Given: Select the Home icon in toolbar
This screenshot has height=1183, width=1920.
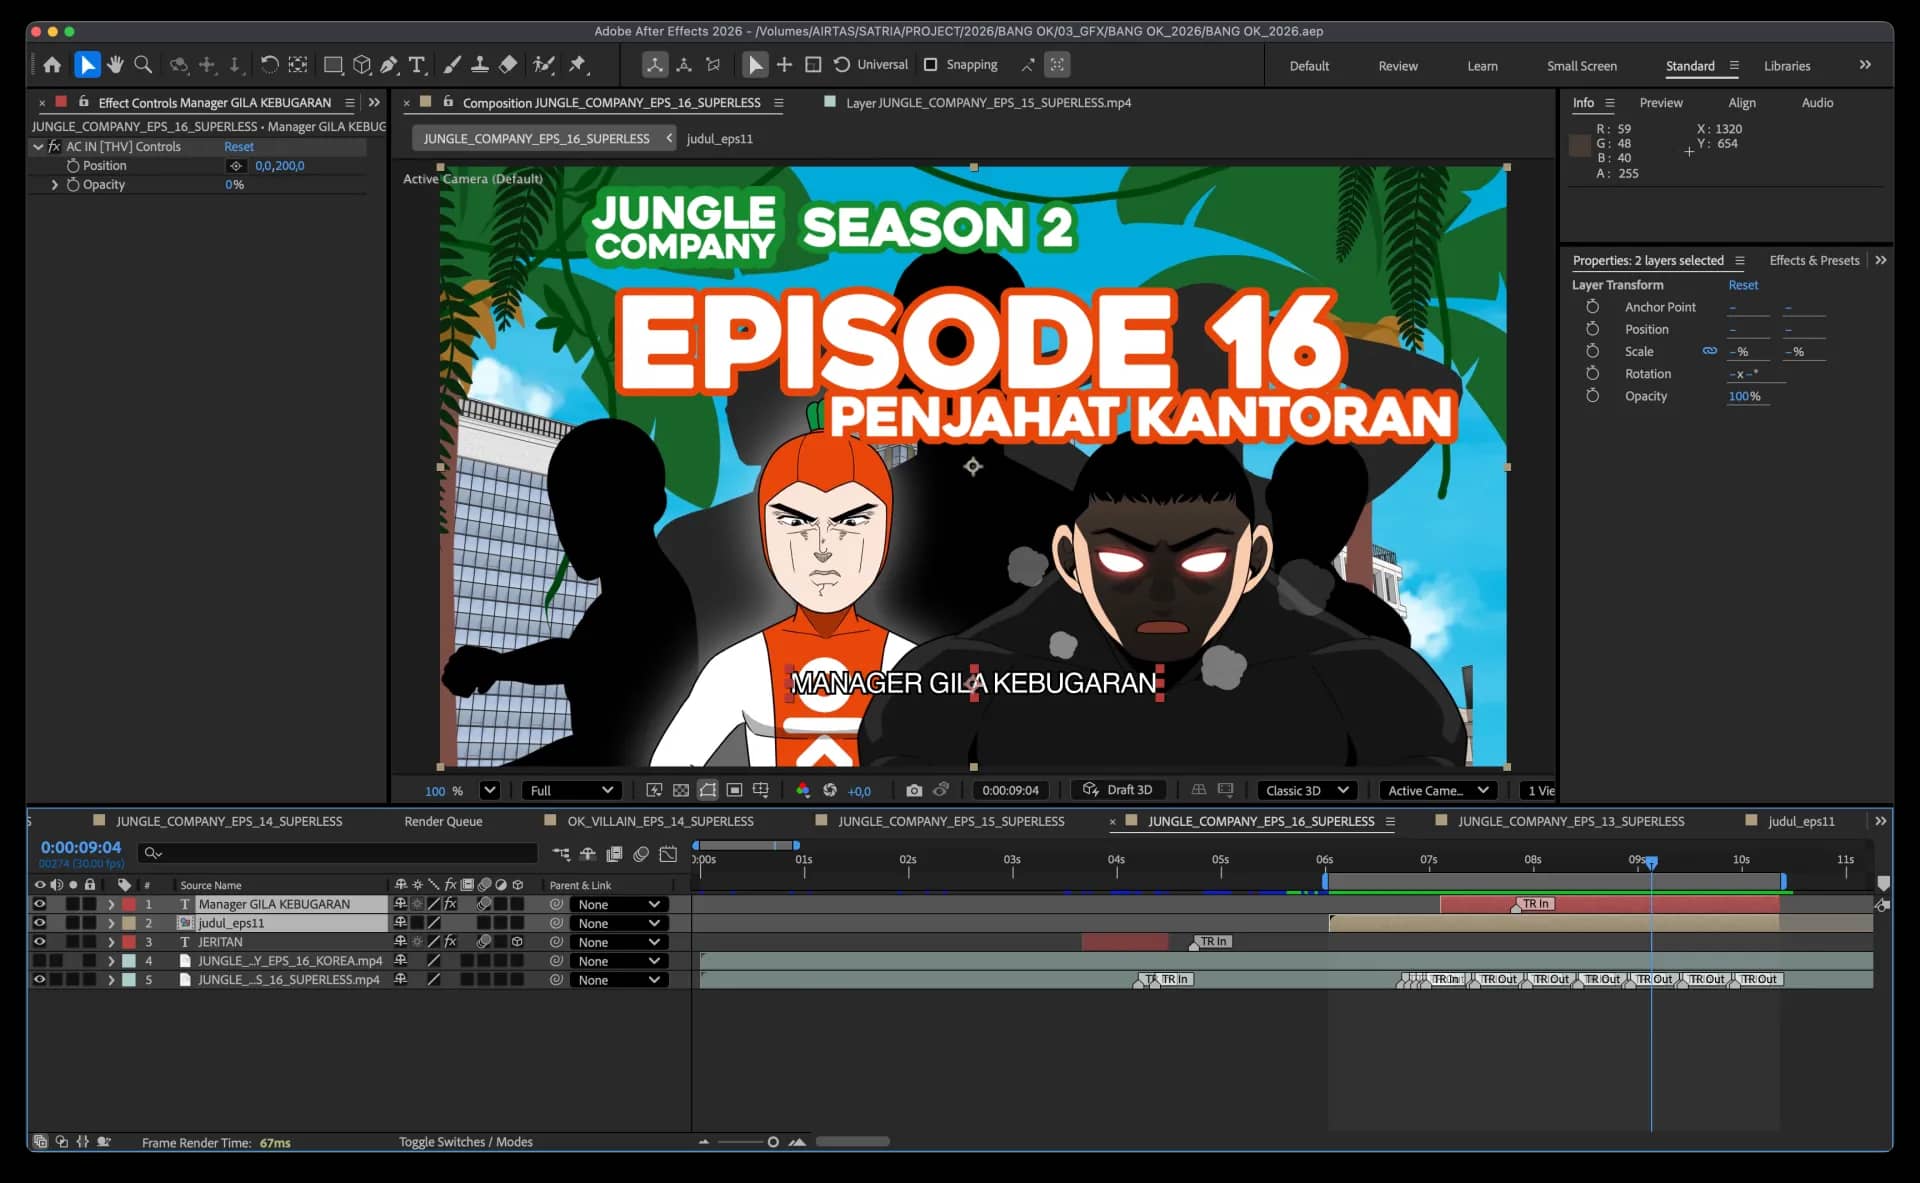Looking at the screenshot, I should [52, 65].
